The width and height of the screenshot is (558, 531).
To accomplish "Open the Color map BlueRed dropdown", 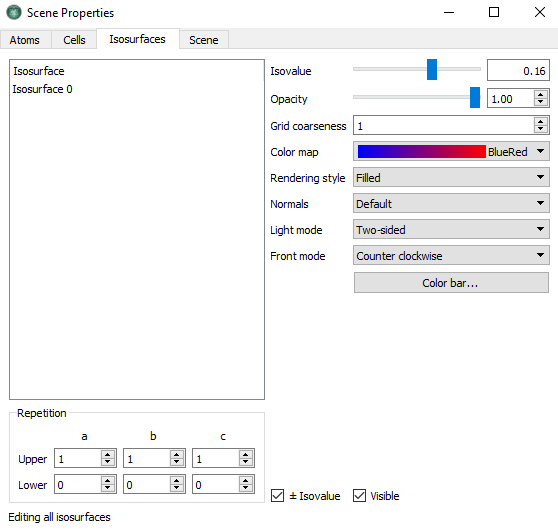I will pyautogui.click(x=451, y=151).
